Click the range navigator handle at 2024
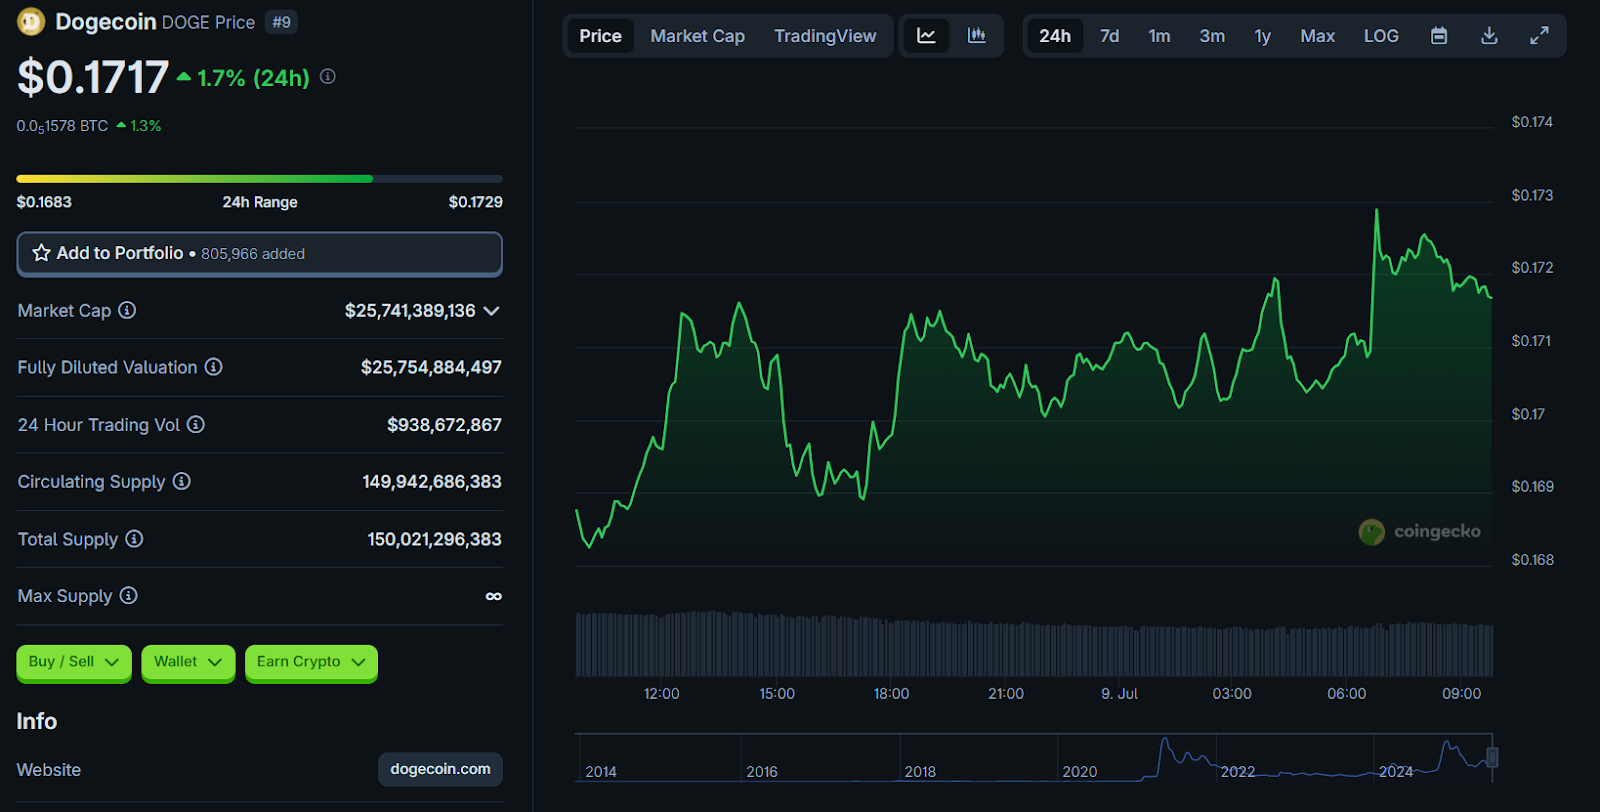Viewport: 1600px width, 812px height. (x=1492, y=757)
